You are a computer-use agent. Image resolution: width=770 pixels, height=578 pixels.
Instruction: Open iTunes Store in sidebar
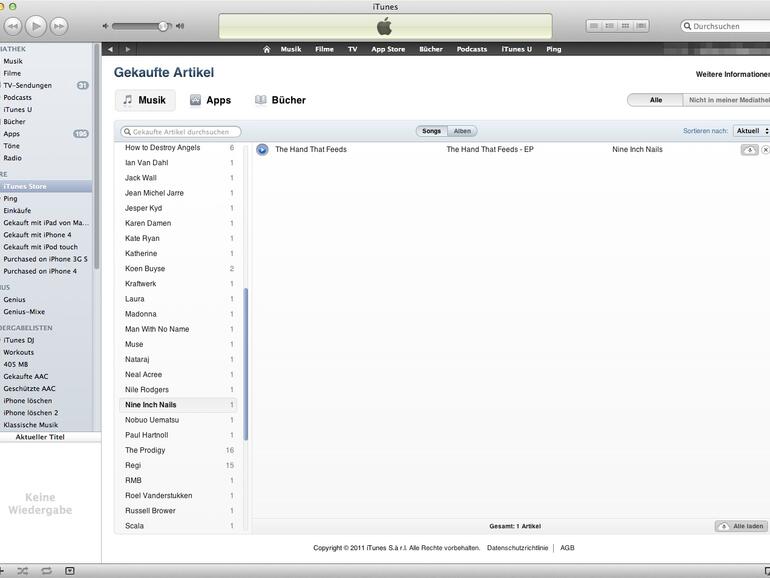[x=46, y=187]
